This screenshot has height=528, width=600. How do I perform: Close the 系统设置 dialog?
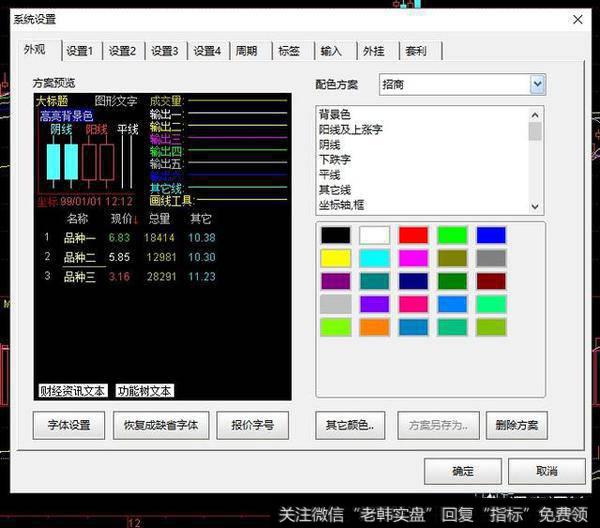[578, 20]
